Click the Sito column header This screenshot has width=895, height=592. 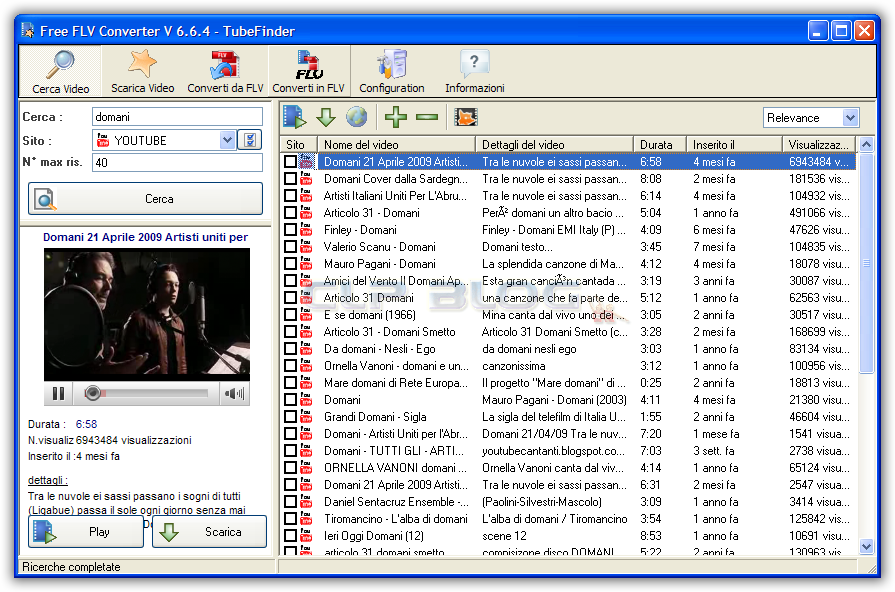(x=299, y=144)
